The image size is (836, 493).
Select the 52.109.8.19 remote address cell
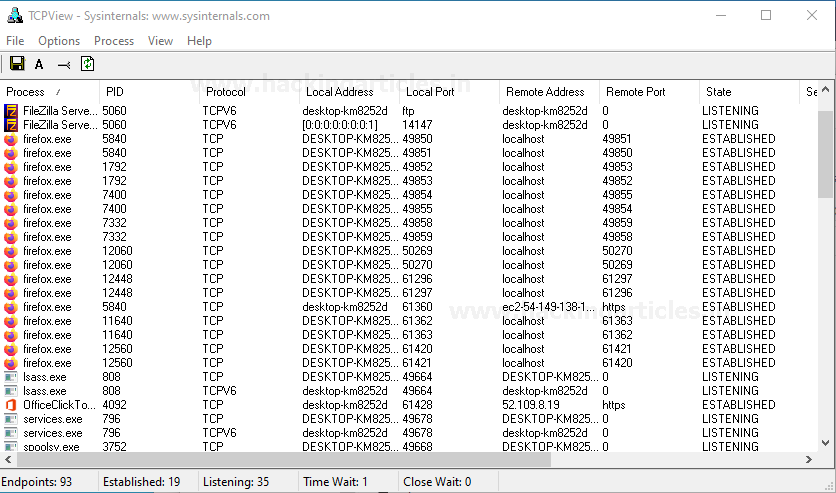coord(530,405)
